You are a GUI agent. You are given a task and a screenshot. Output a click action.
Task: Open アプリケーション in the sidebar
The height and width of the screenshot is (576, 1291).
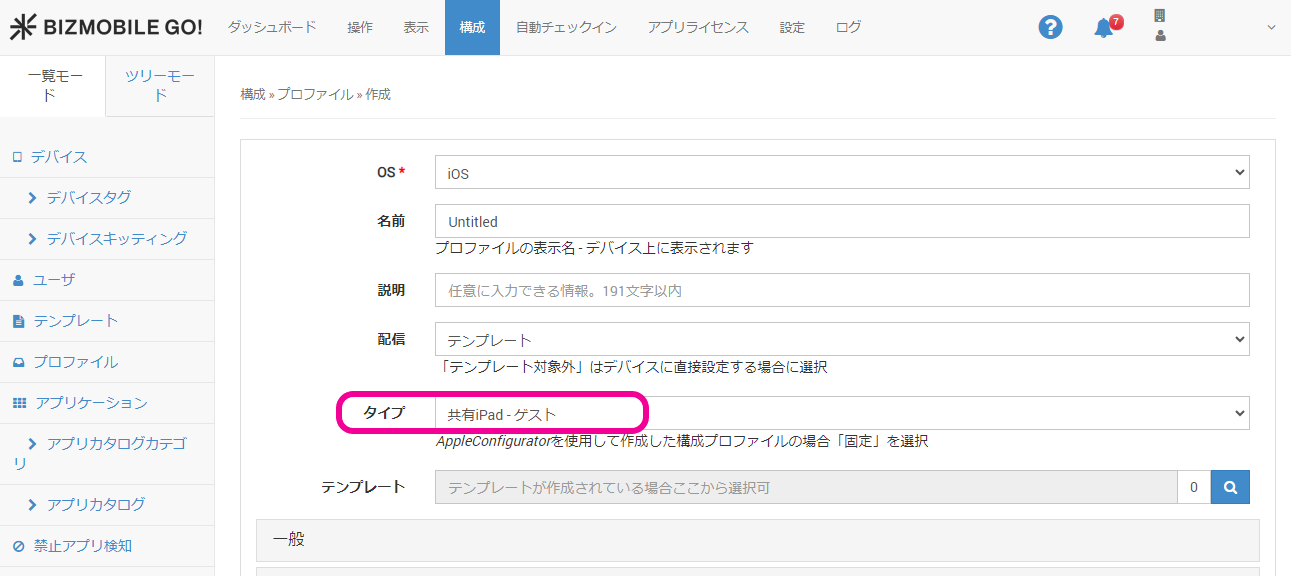(91, 403)
